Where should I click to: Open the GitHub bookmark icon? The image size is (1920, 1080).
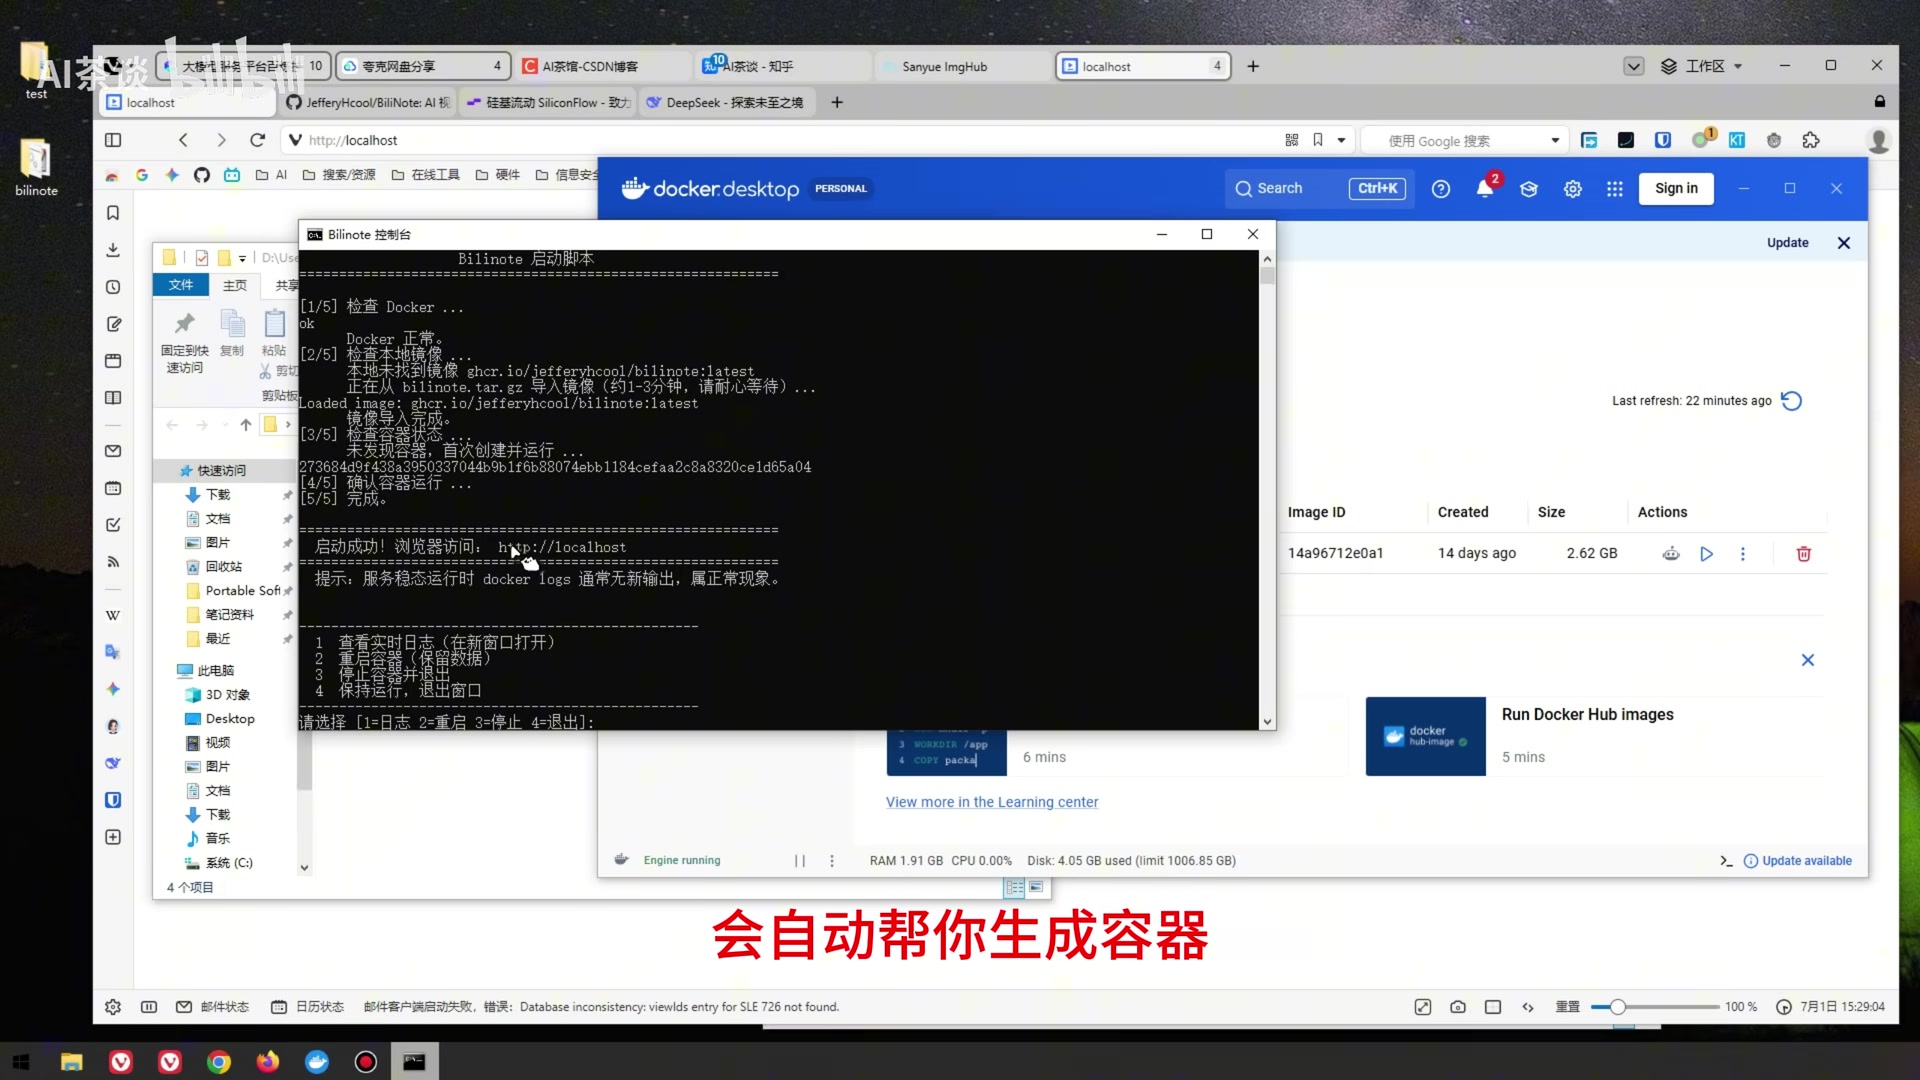pos(202,175)
